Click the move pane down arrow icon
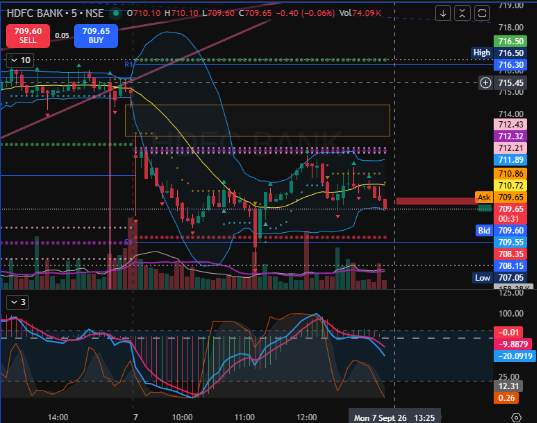 [x=443, y=13]
